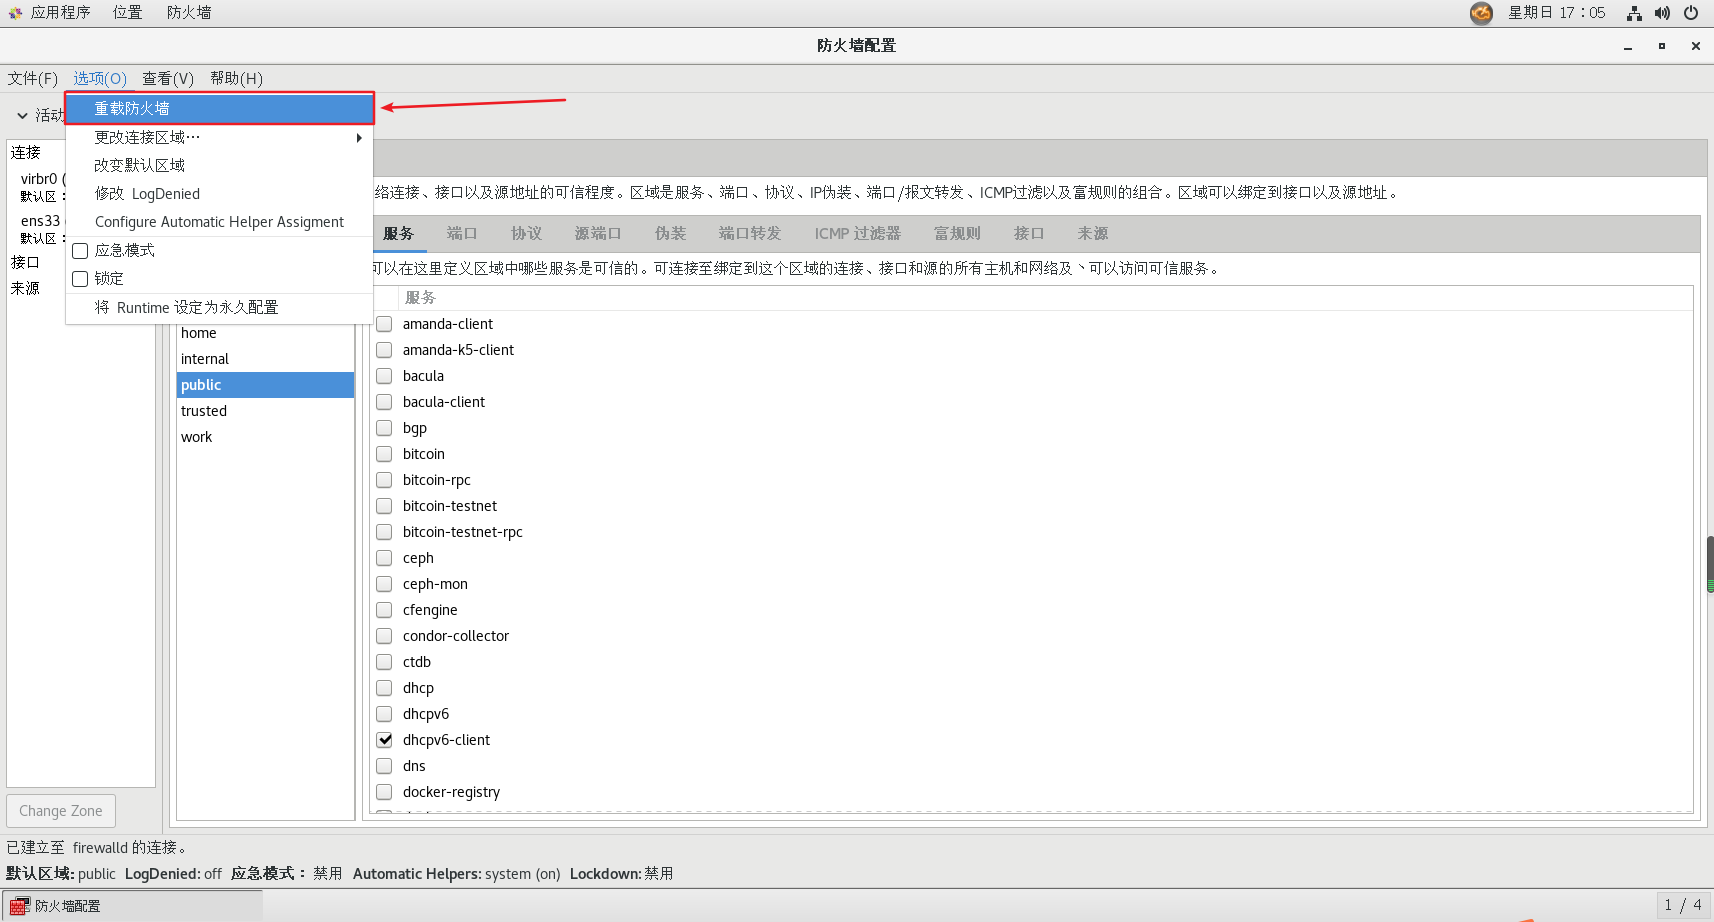This screenshot has width=1714, height=922.
Task: Click Change Zone button
Action: click(x=61, y=811)
